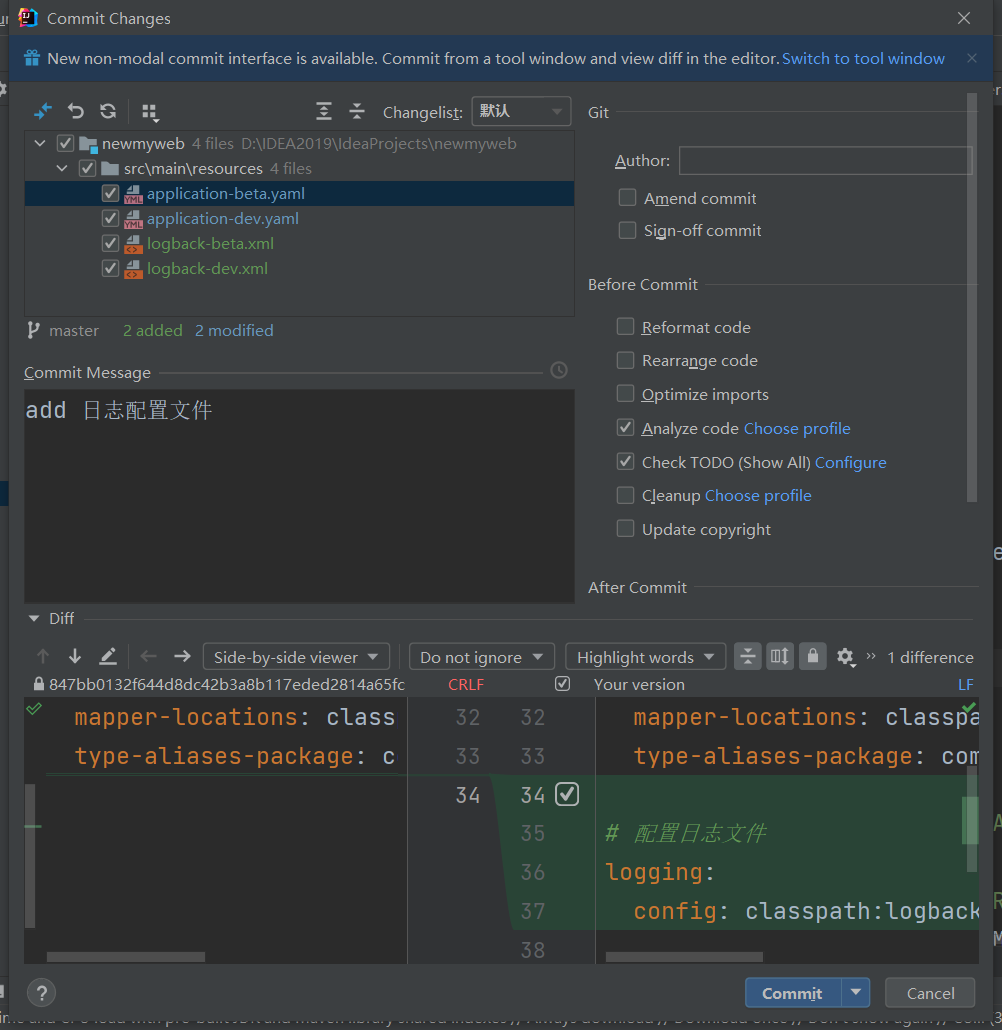Click the Show Diff icon in changes toolbar
This screenshot has width=1002, height=1030.
[43, 111]
